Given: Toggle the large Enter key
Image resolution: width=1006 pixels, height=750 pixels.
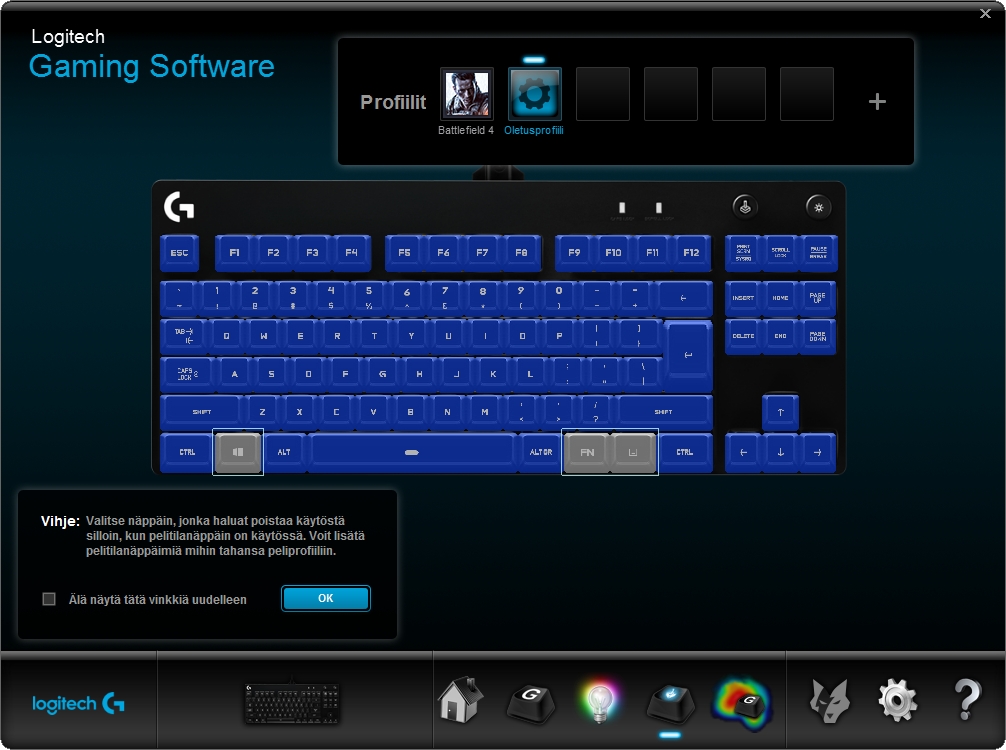Looking at the screenshot, I should (x=688, y=355).
